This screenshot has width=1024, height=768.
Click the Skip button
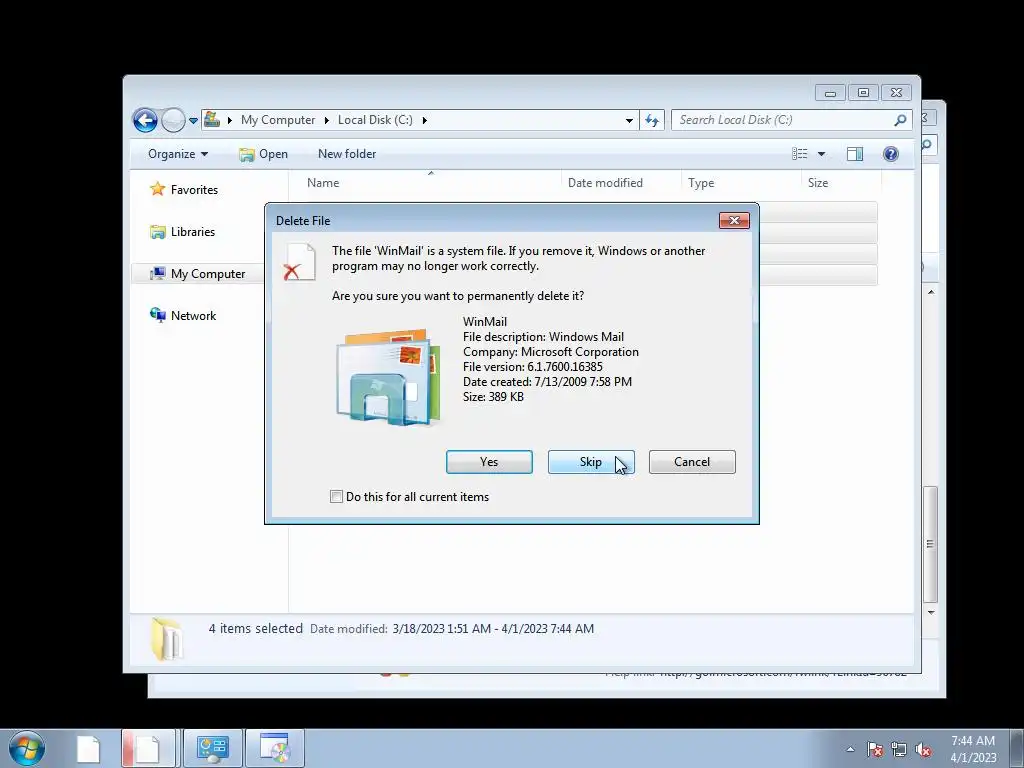[x=591, y=462]
